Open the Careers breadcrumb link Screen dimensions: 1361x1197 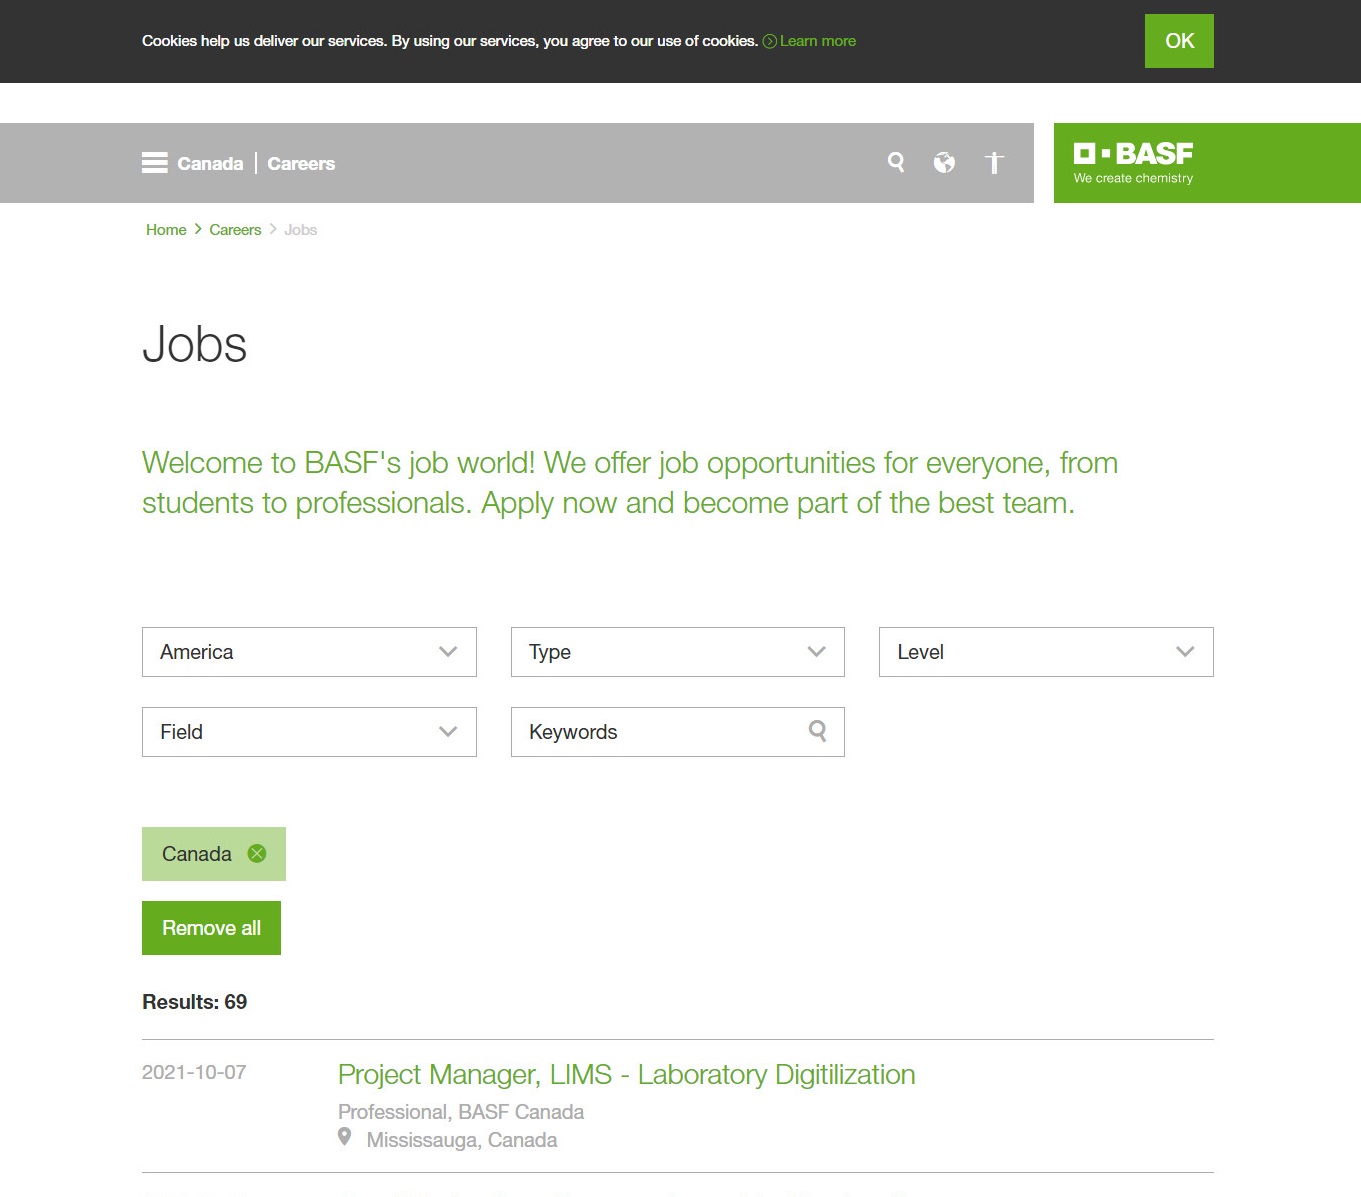pyautogui.click(x=235, y=230)
